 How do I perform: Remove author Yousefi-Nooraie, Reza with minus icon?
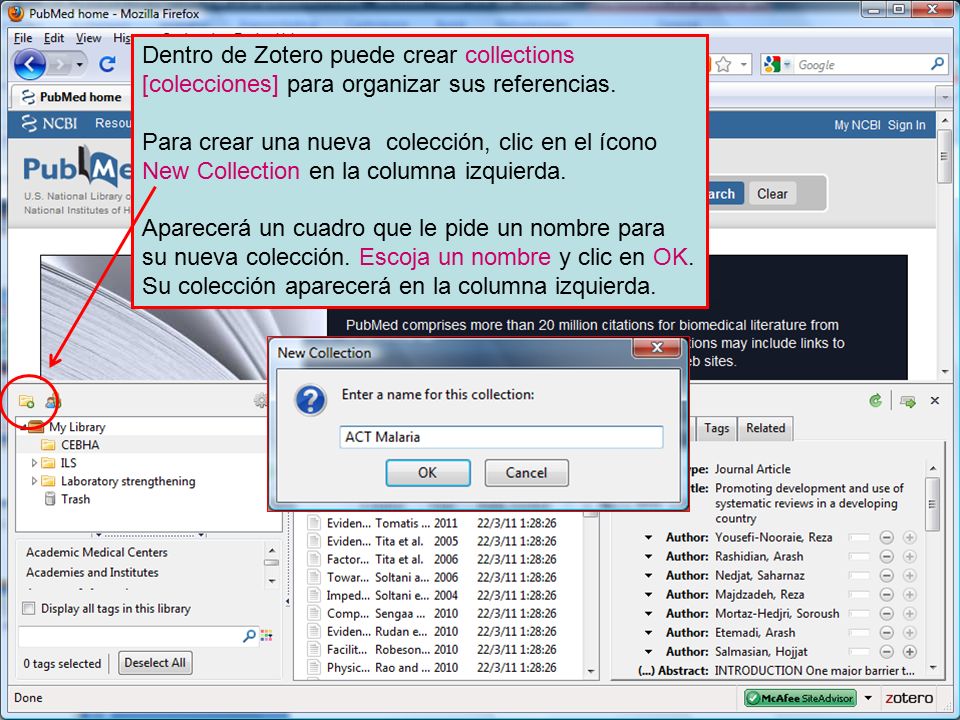tap(887, 538)
